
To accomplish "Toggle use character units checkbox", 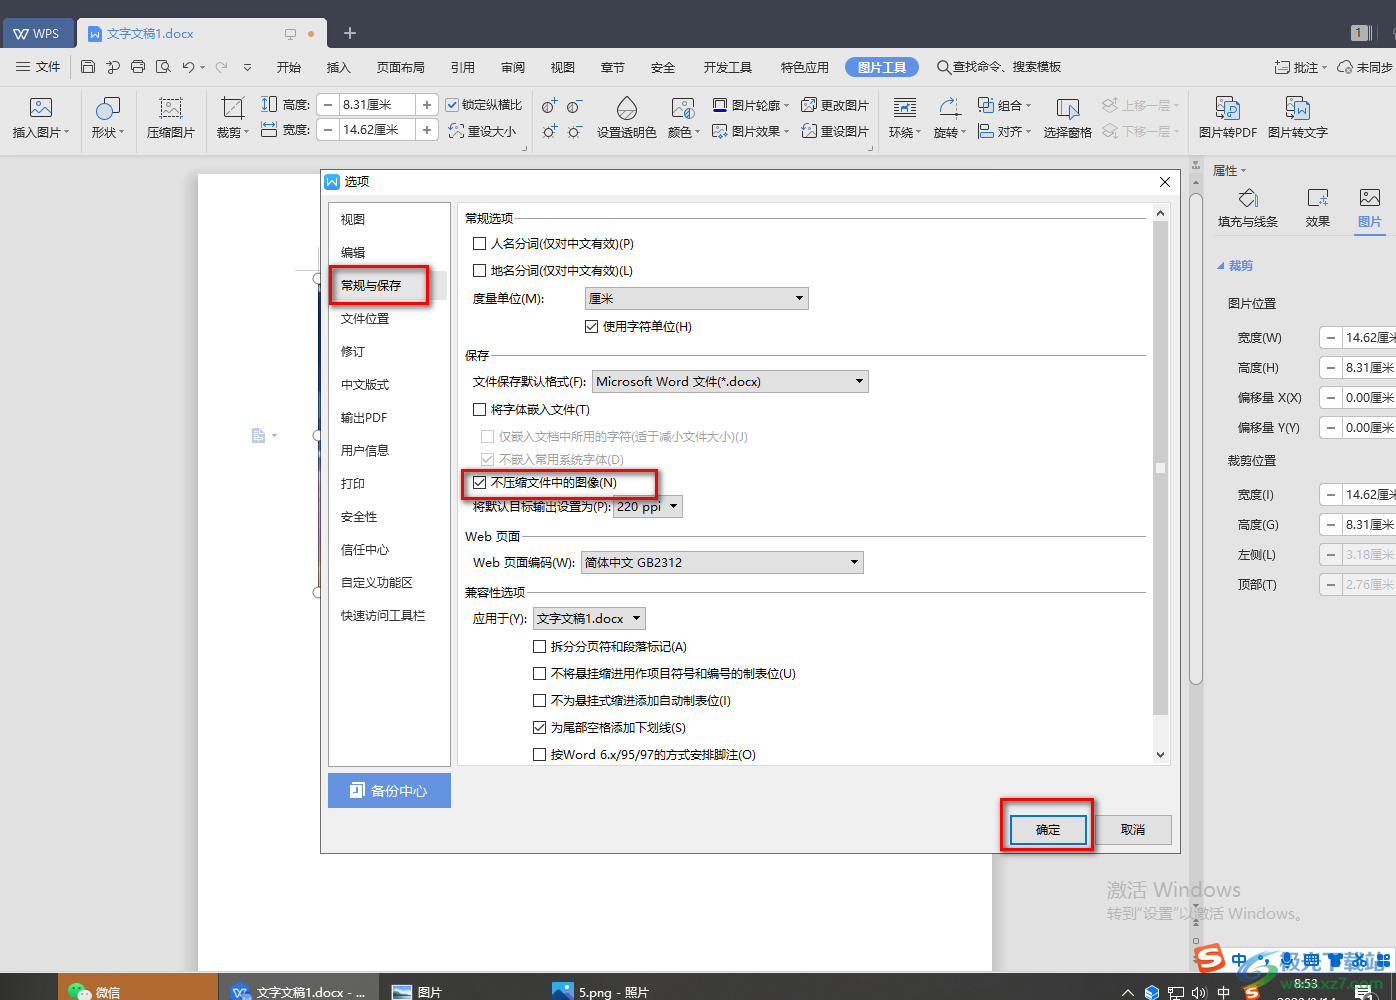I will click(591, 326).
